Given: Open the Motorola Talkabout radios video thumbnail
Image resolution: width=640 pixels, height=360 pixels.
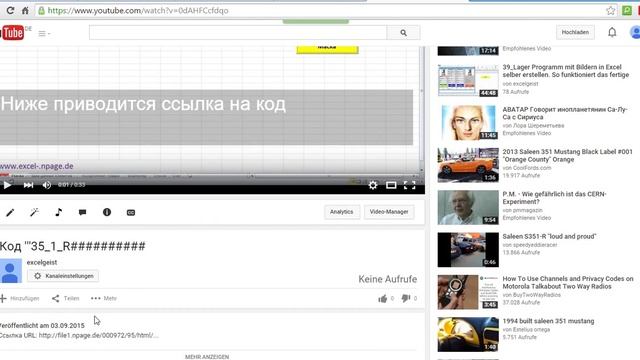Looking at the screenshot, I should (x=468, y=292).
